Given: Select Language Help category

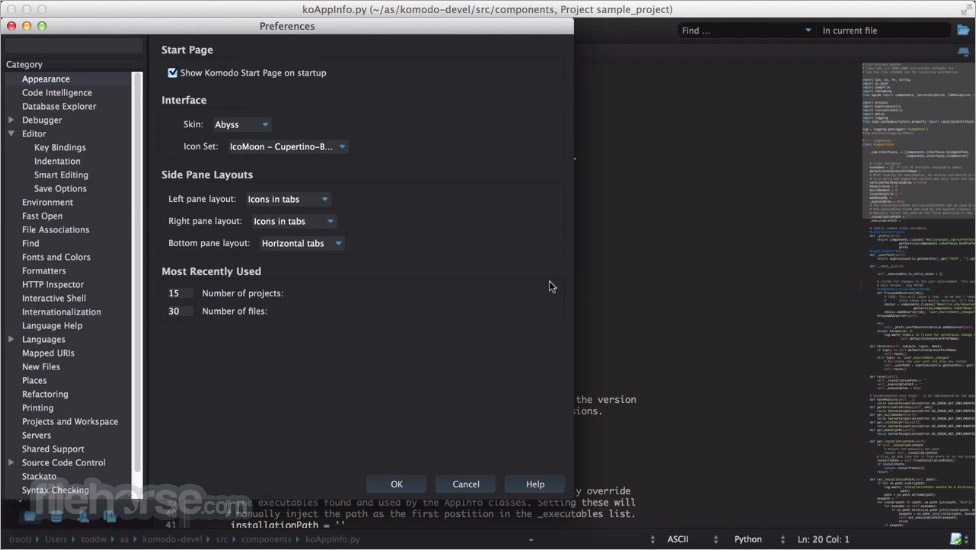Looking at the screenshot, I should coord(52,325).
